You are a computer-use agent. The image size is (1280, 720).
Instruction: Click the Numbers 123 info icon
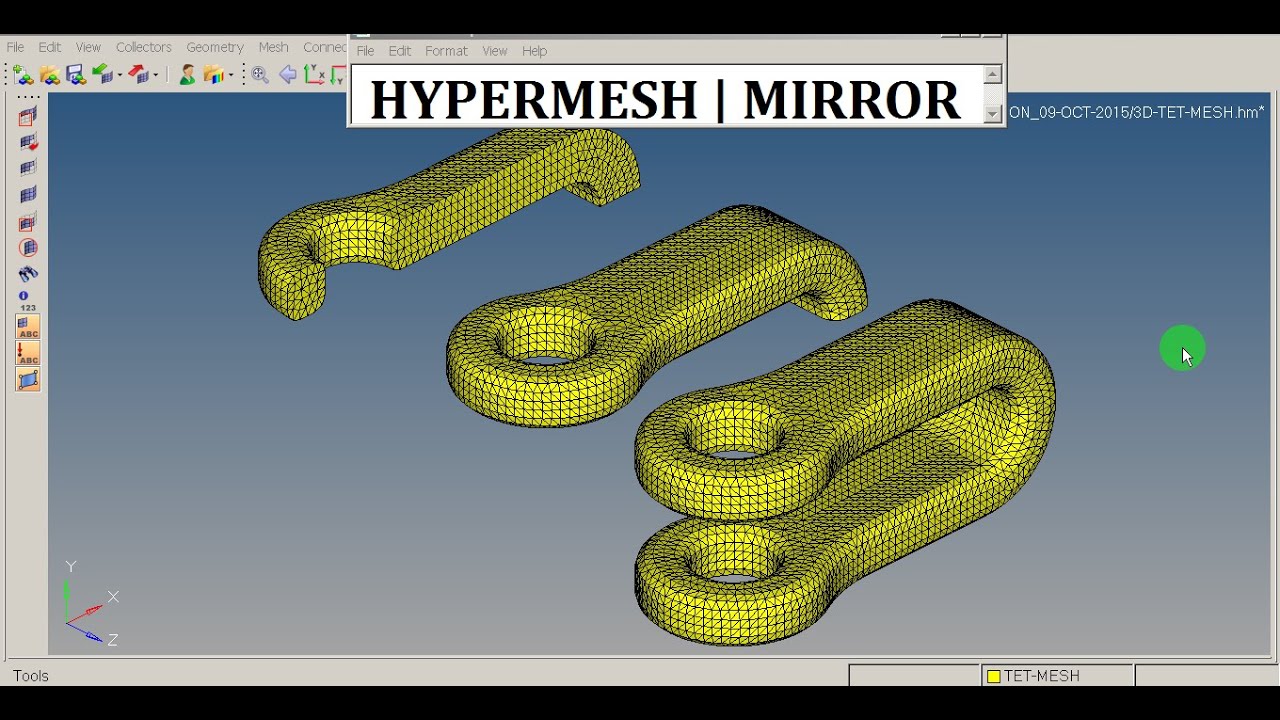(28, 301)
